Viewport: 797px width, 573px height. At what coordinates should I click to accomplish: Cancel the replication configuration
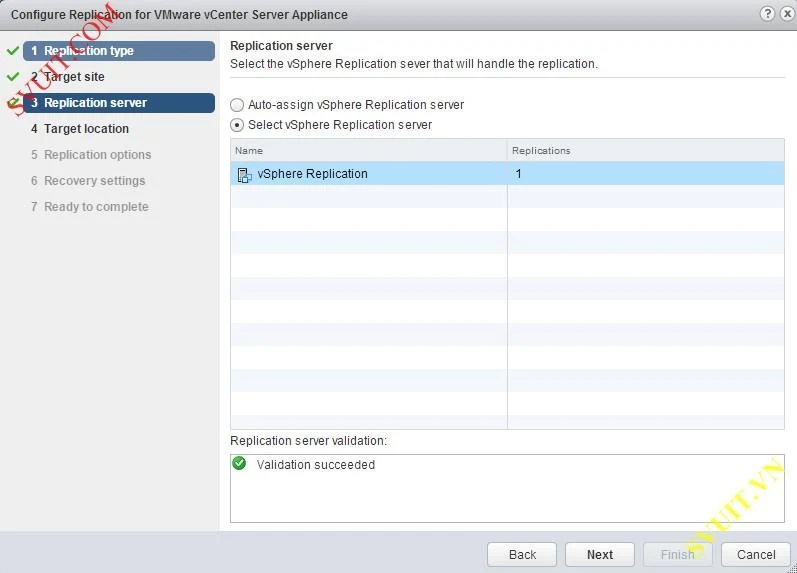pyautogui.click(x=756, y=554)
